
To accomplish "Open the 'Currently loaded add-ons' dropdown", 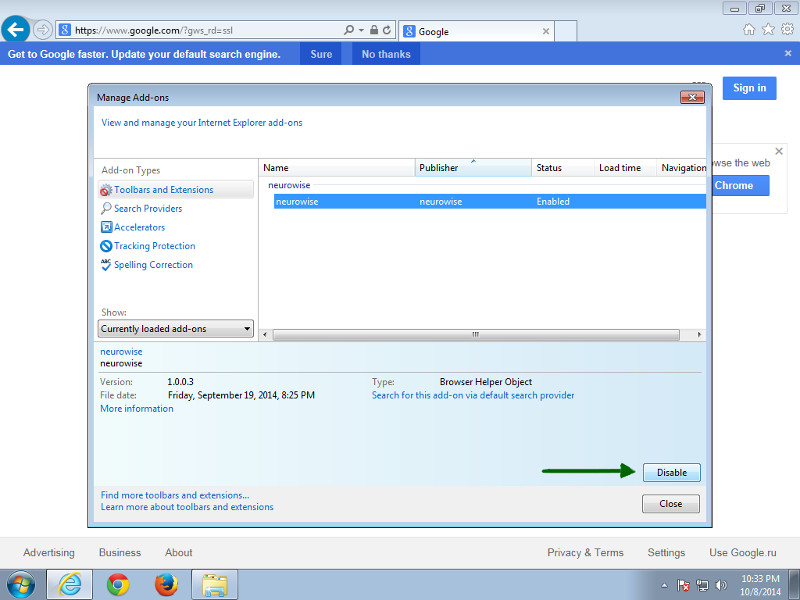I will point(176,329).
